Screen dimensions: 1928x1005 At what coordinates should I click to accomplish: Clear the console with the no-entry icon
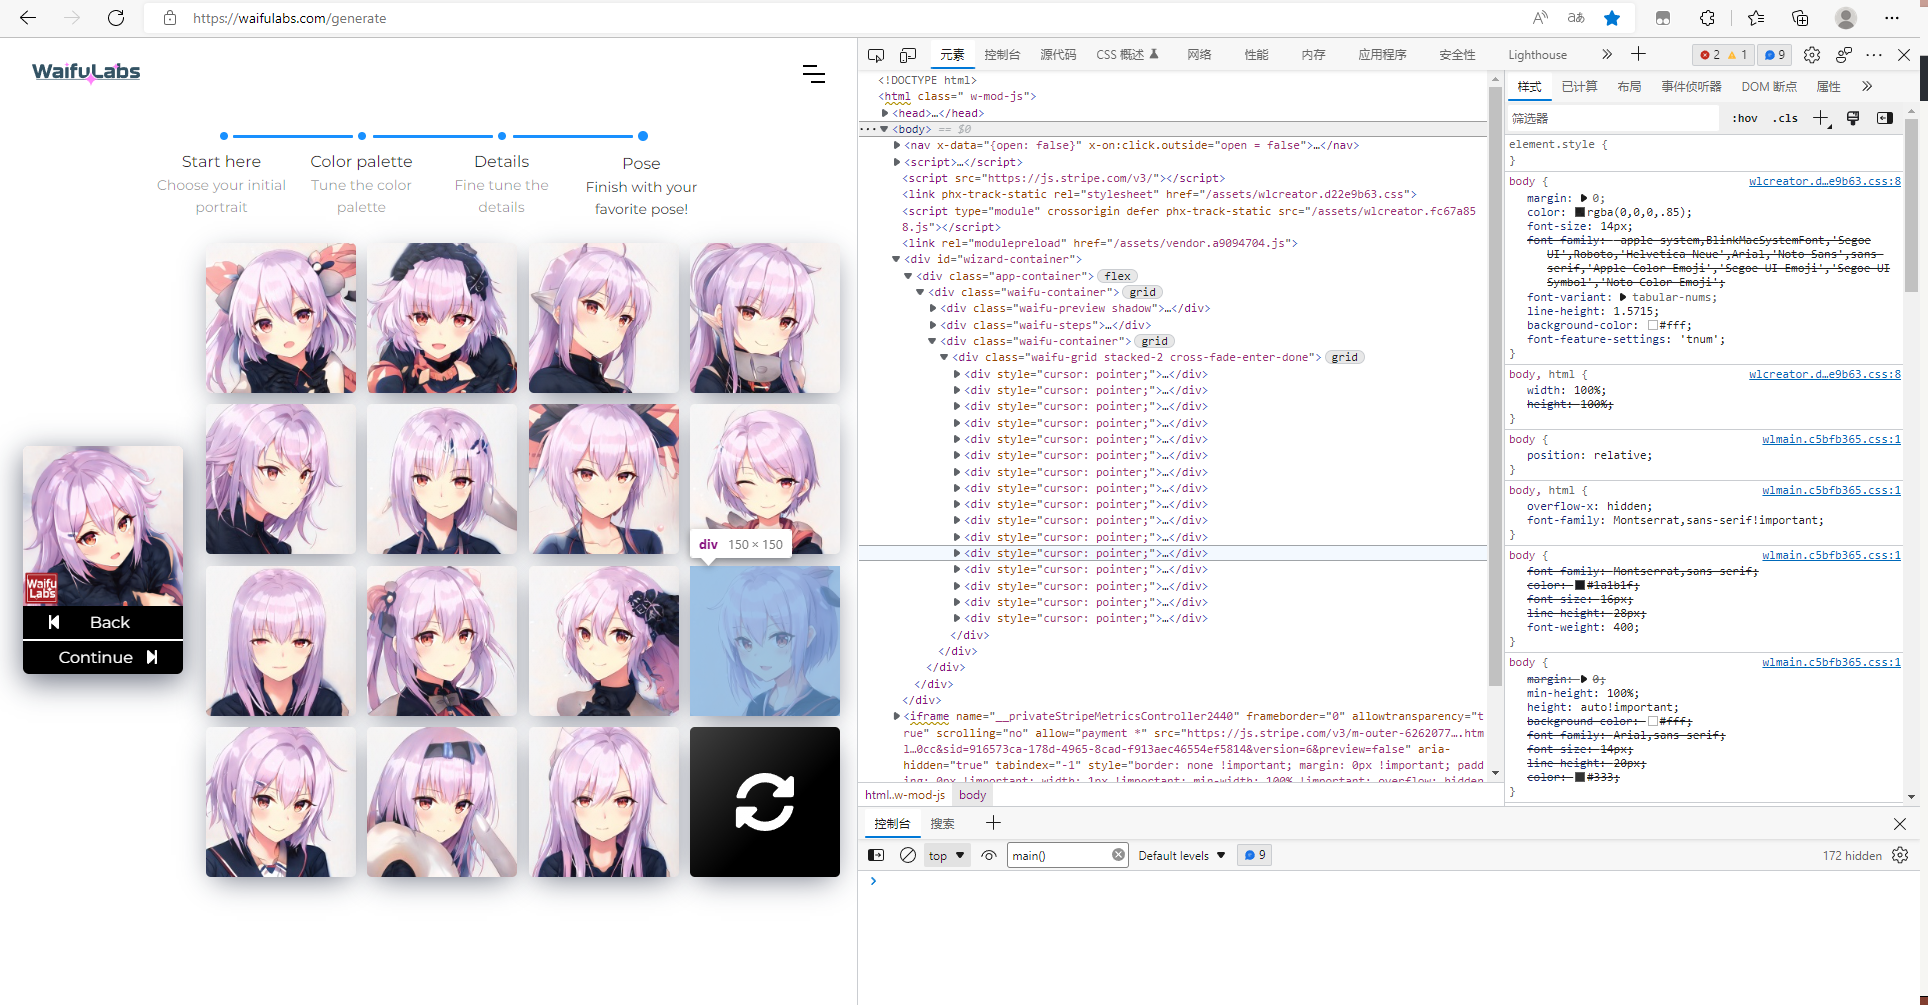point(908,855)
